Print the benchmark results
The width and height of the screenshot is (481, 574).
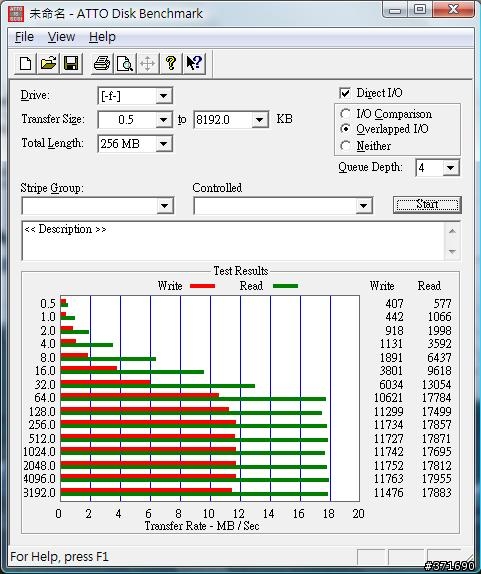click(102, 64)
